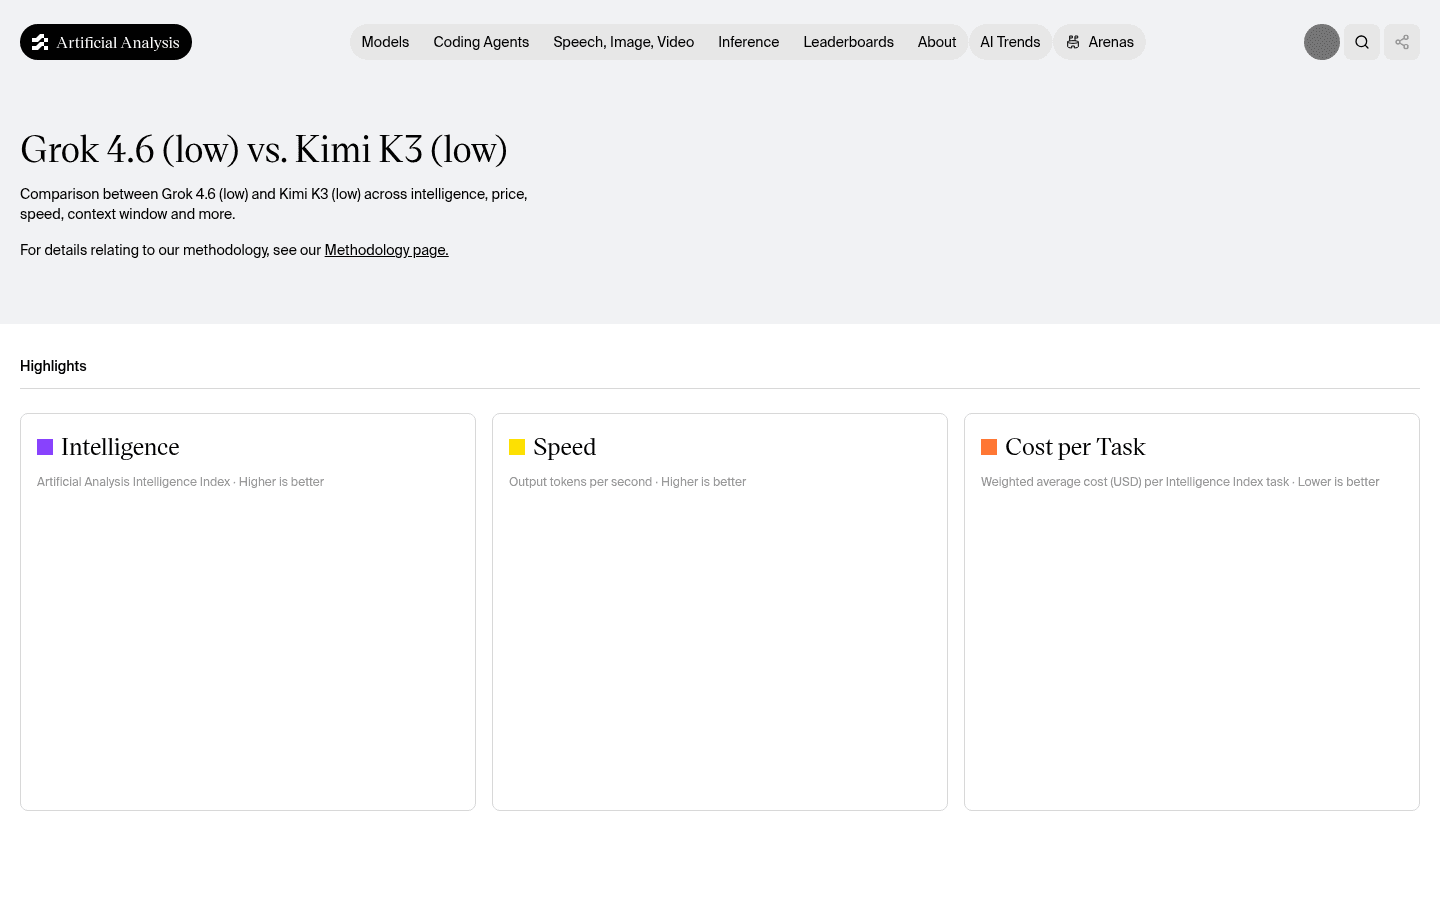Open Speech, Image, Video menu

623,42
